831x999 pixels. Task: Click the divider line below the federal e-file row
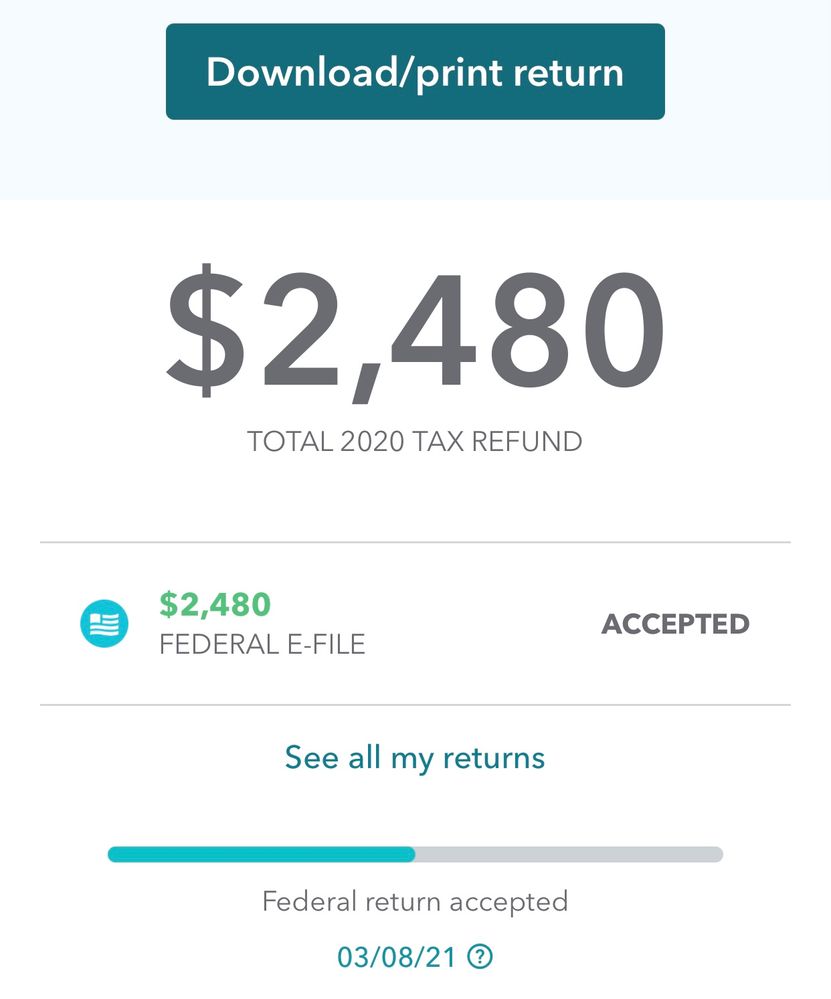[x=415, y=705]
